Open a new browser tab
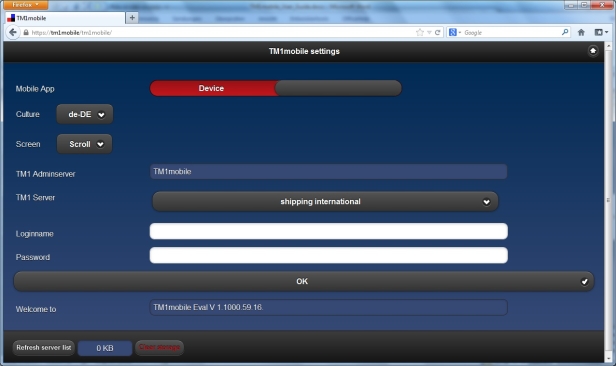The image size is (616, 366). point(132,18)
